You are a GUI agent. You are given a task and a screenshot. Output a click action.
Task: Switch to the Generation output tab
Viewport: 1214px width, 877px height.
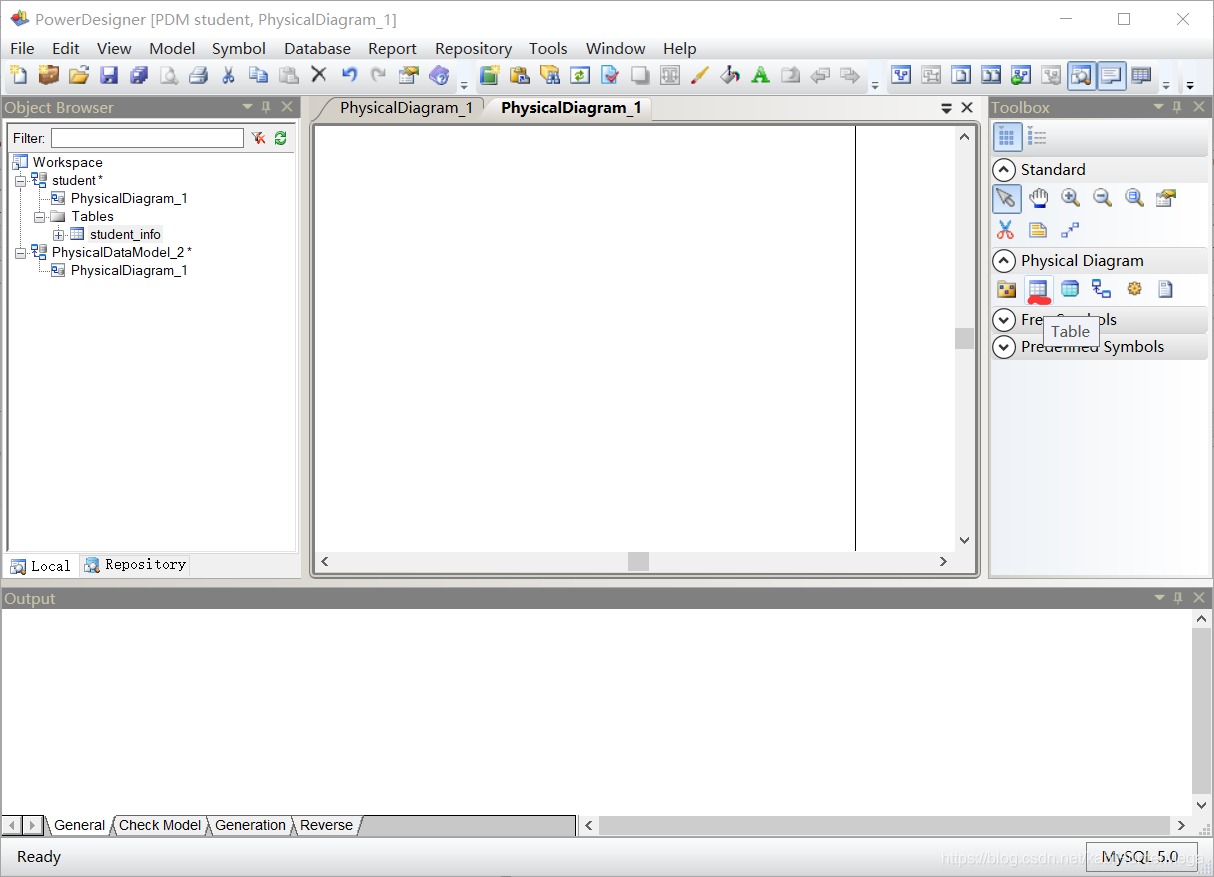(250, 825)
